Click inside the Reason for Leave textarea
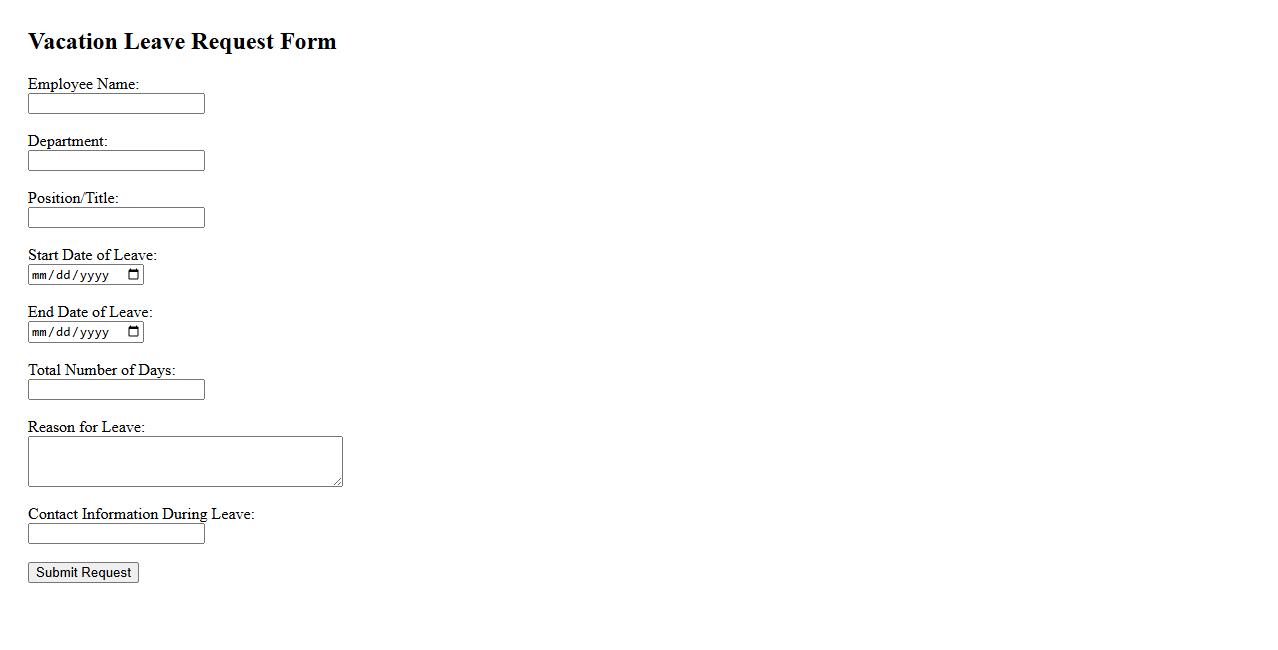The image size is (1278, 650). pyautogui.click(x=185, y=461)
